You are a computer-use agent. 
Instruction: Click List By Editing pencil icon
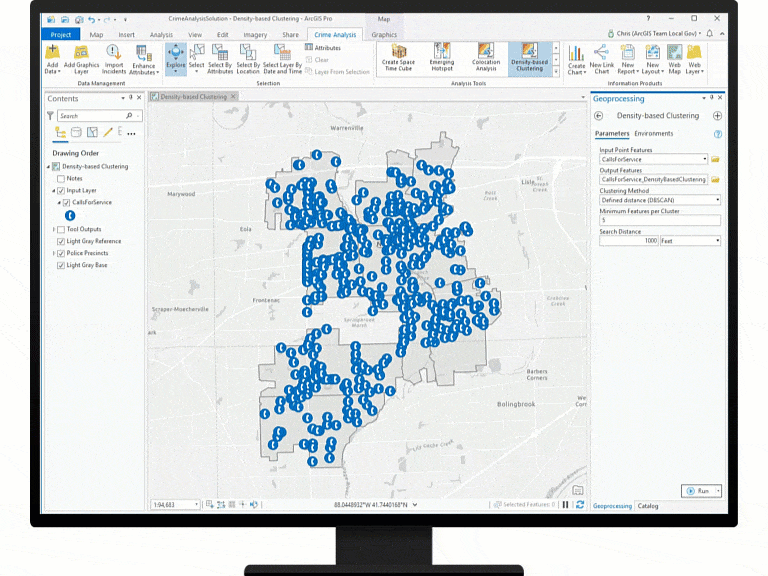pos(108,132)
